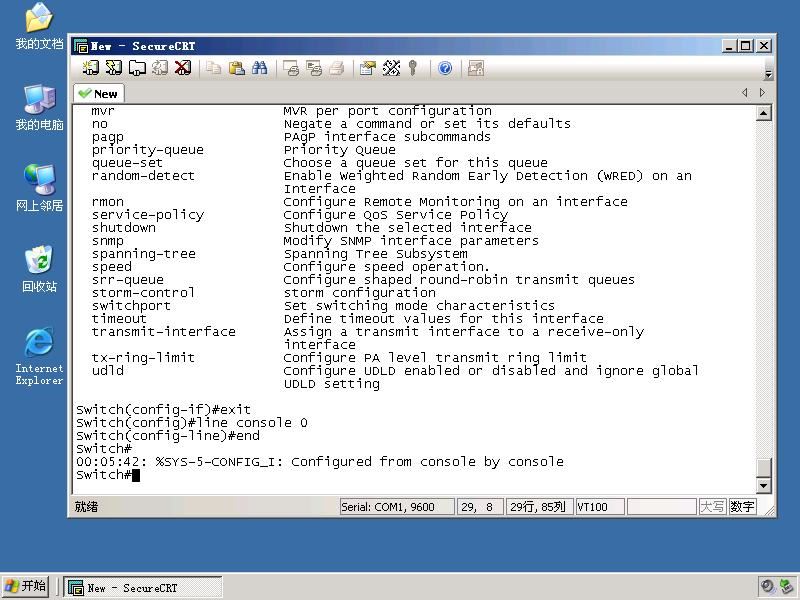Click the 'switchport' command entry
Screen dimensions: 800x600
click(131, 306)
